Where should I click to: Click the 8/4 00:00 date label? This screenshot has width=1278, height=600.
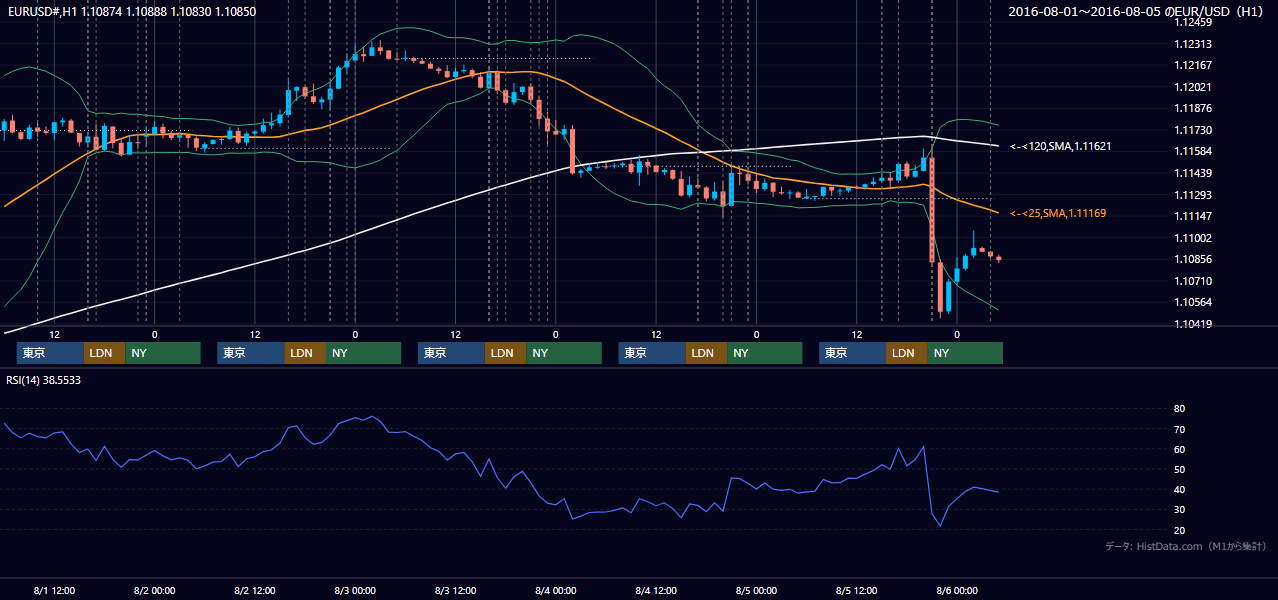pyautogui.click(x=555, y=590)
